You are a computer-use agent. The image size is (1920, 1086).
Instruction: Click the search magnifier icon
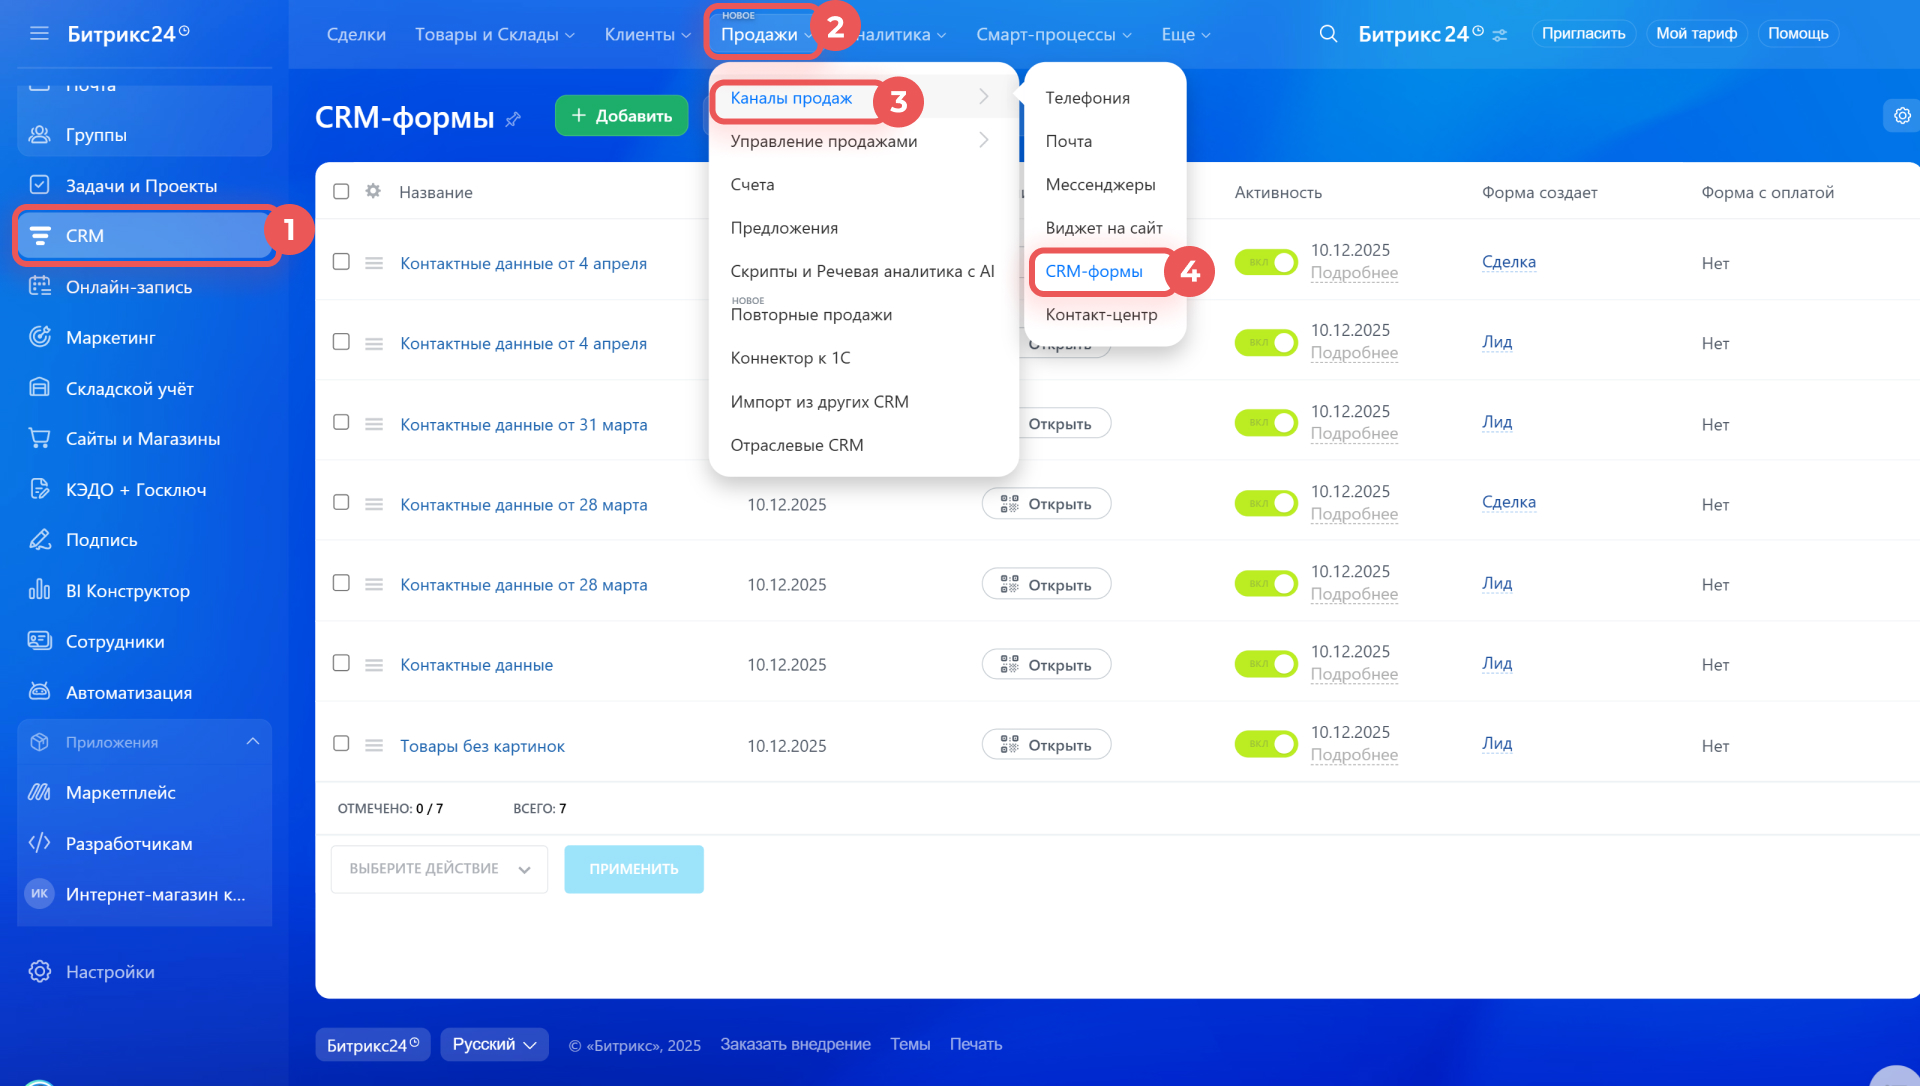tap(1328, 34)
